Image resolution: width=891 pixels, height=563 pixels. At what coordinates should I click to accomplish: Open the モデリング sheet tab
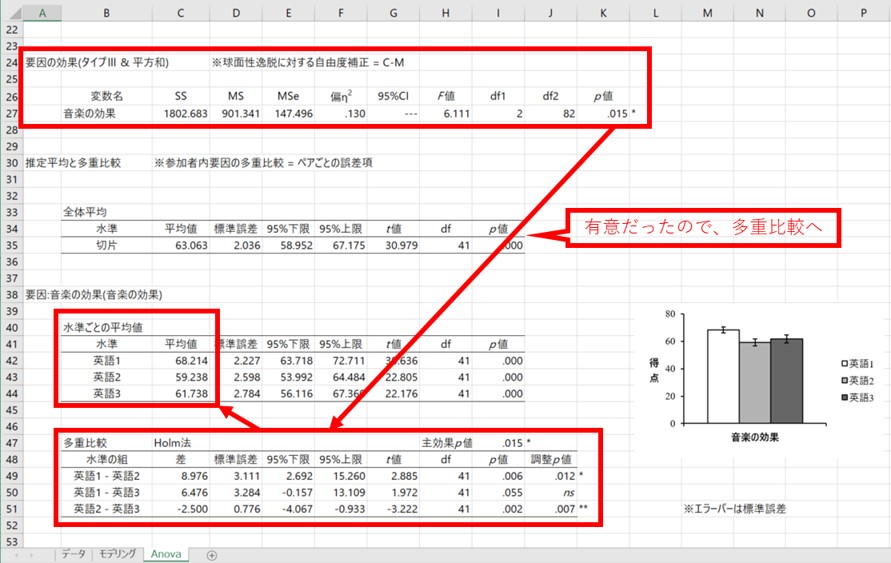click(117, 554)
